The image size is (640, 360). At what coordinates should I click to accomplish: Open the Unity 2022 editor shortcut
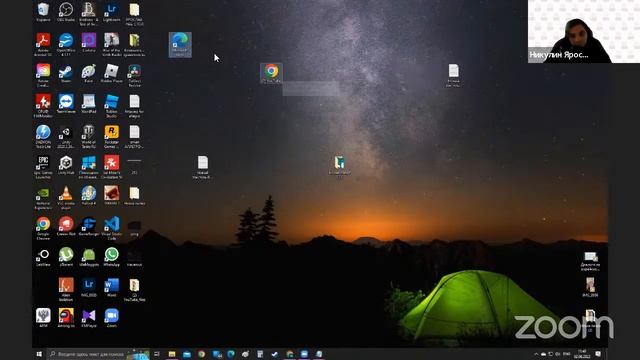point(66,136)
